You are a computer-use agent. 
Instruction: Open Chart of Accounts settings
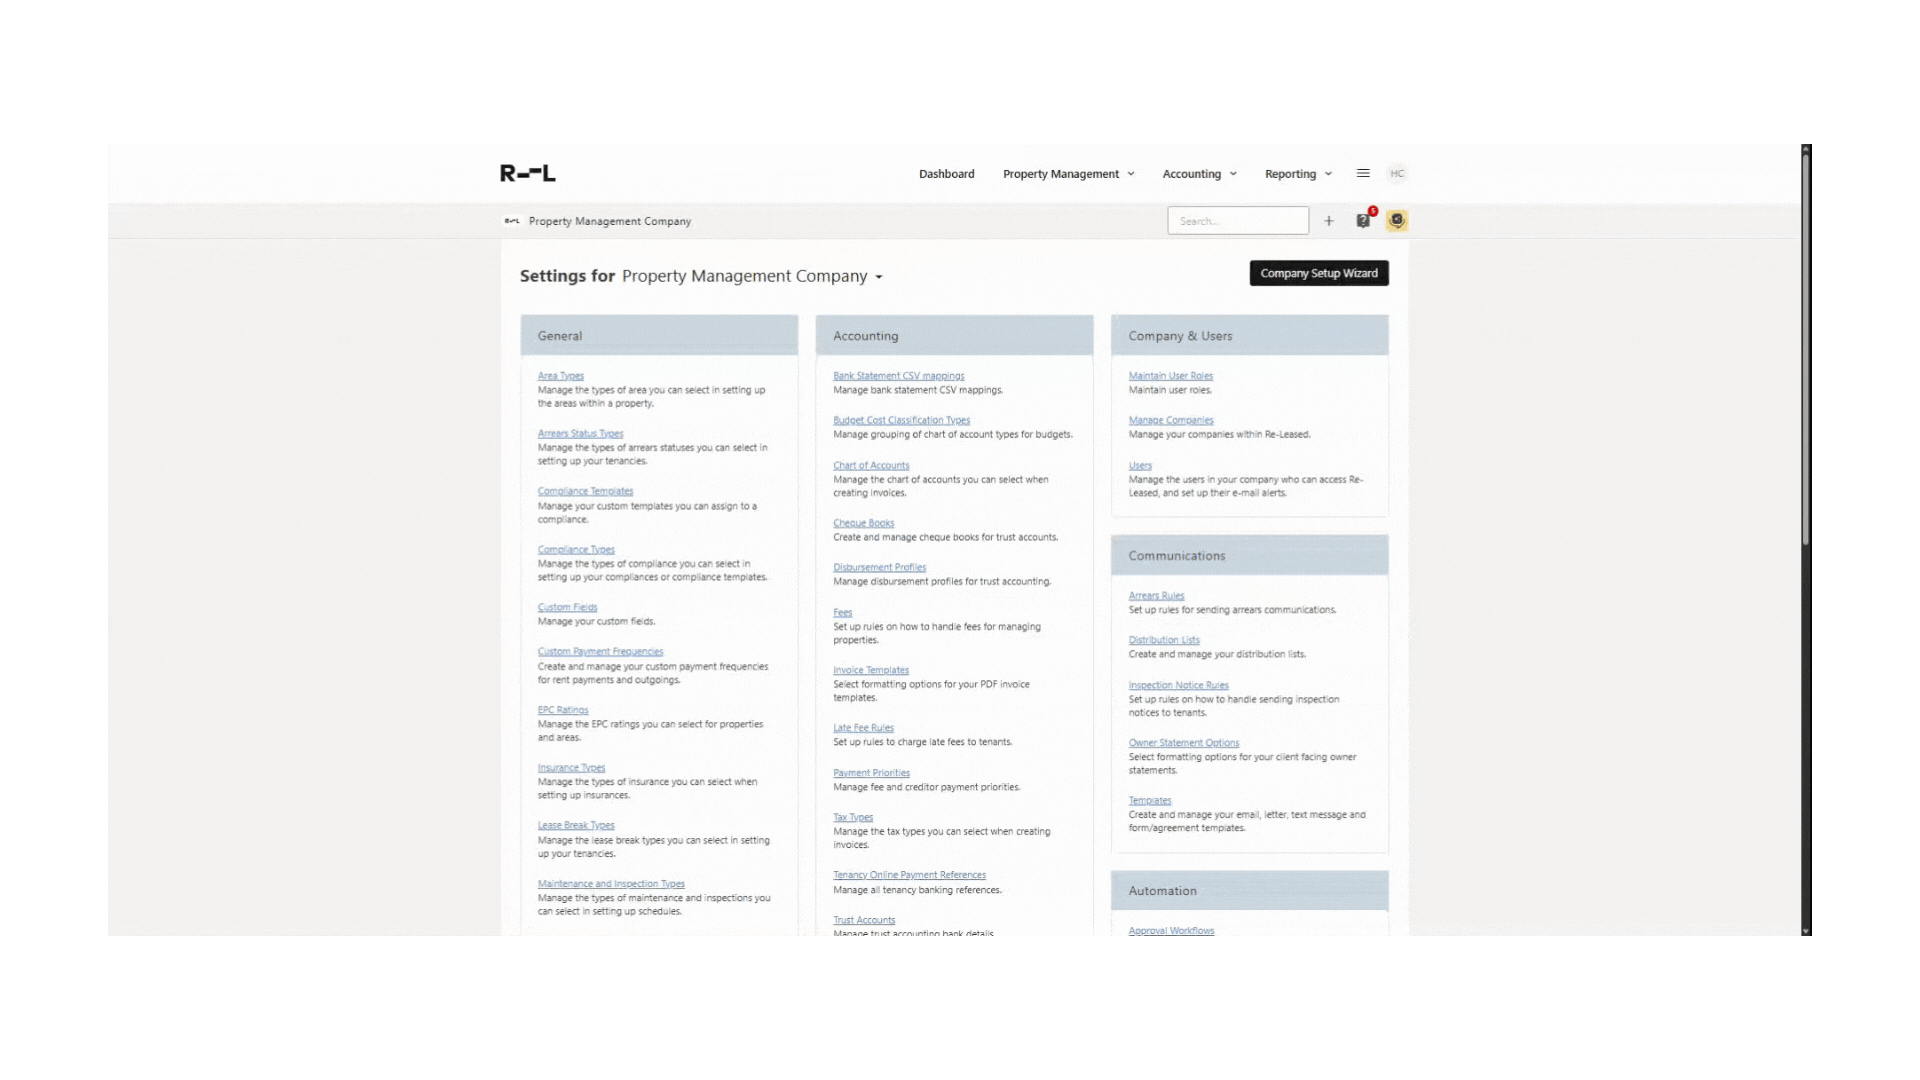(871, 465)
